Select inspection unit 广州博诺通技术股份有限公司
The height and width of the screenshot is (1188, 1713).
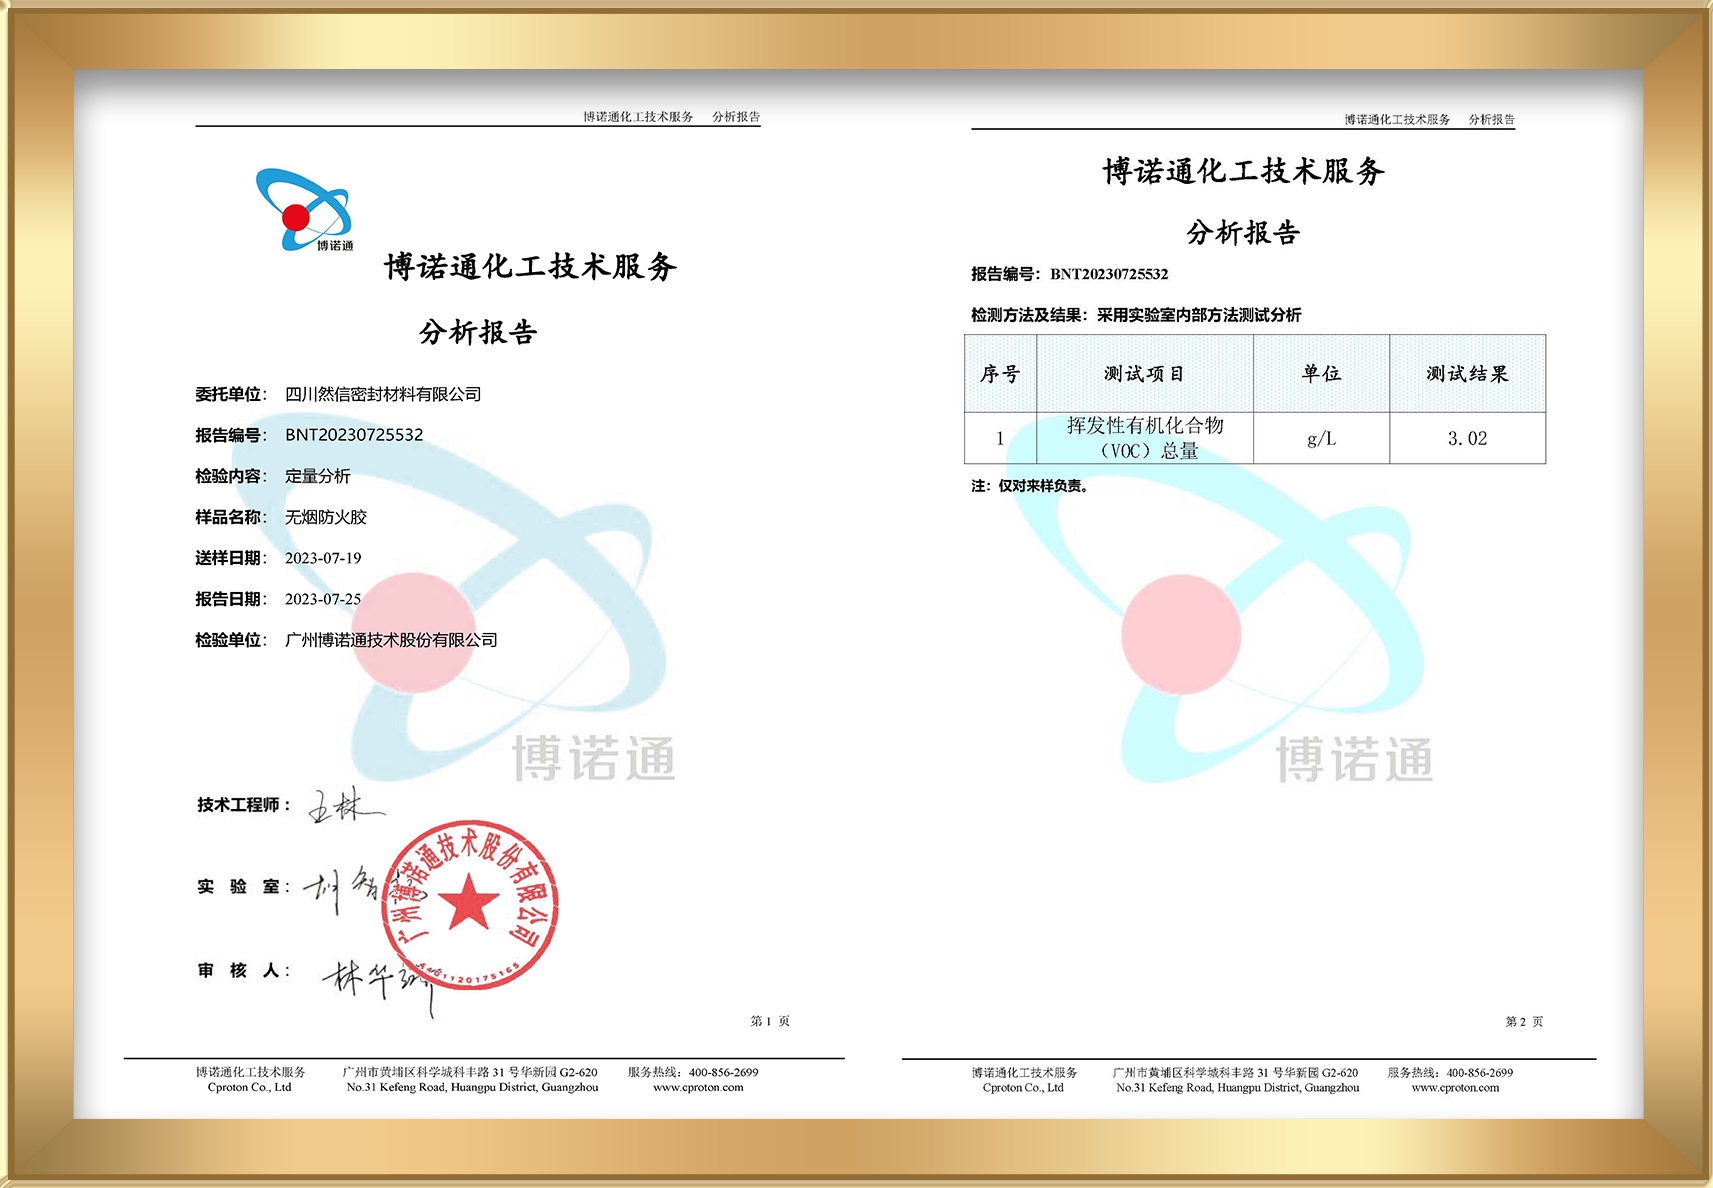pos(391,640)
